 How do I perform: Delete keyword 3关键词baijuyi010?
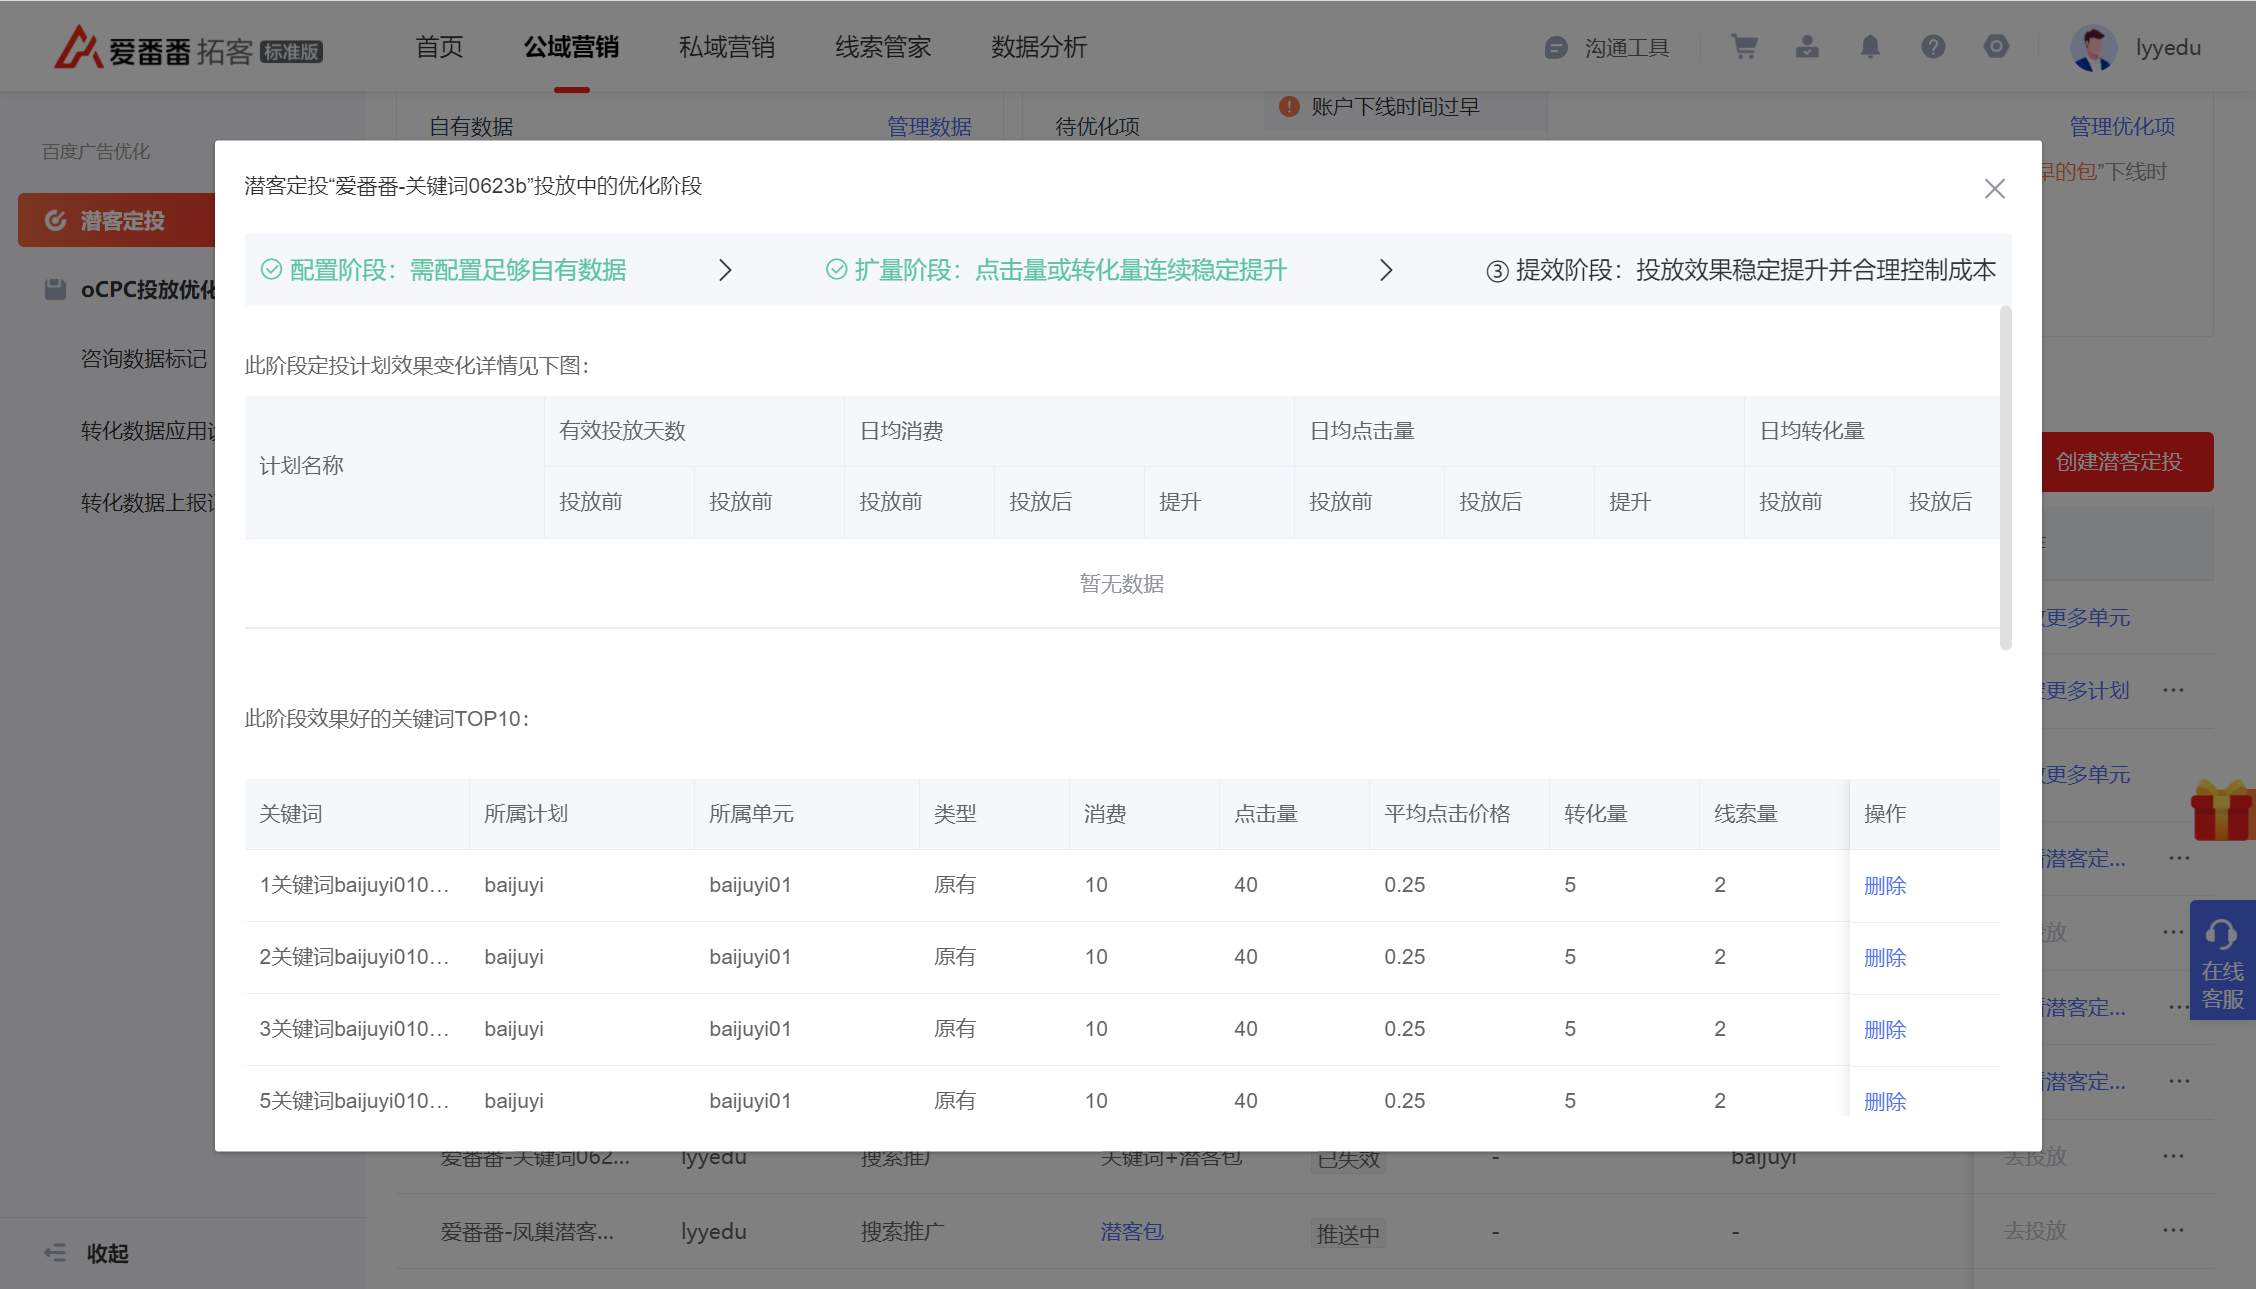1885,1029
